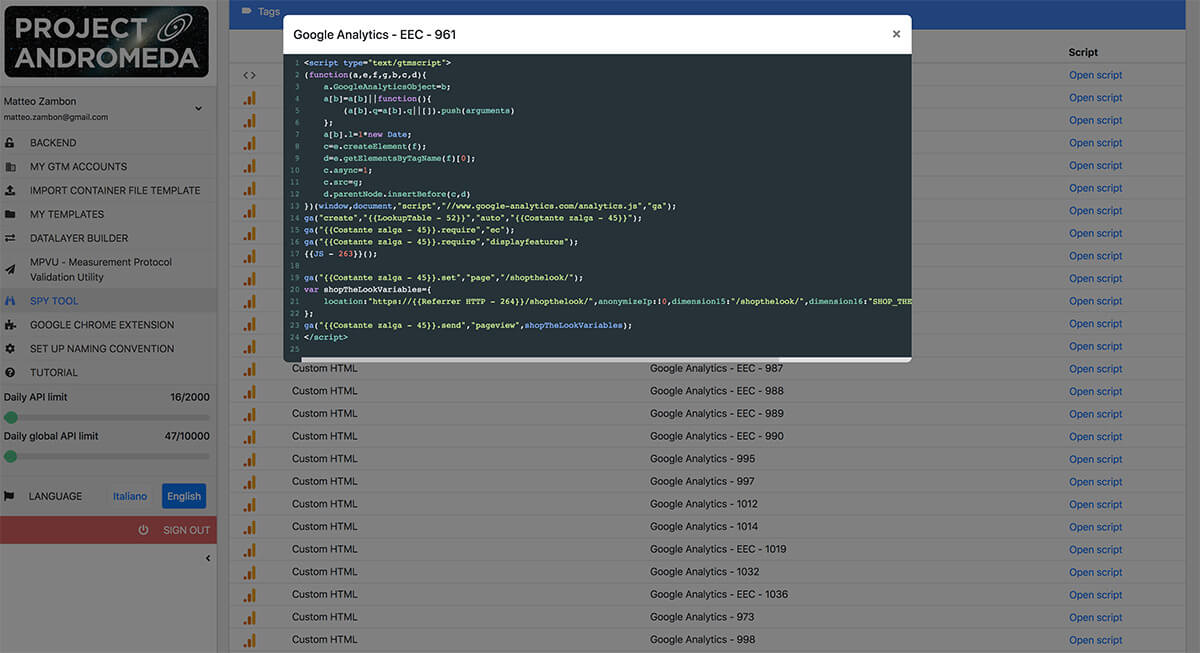Click analytics icon in EEC 987 row
1200x653 pixels.
click(x=250, y=368)
